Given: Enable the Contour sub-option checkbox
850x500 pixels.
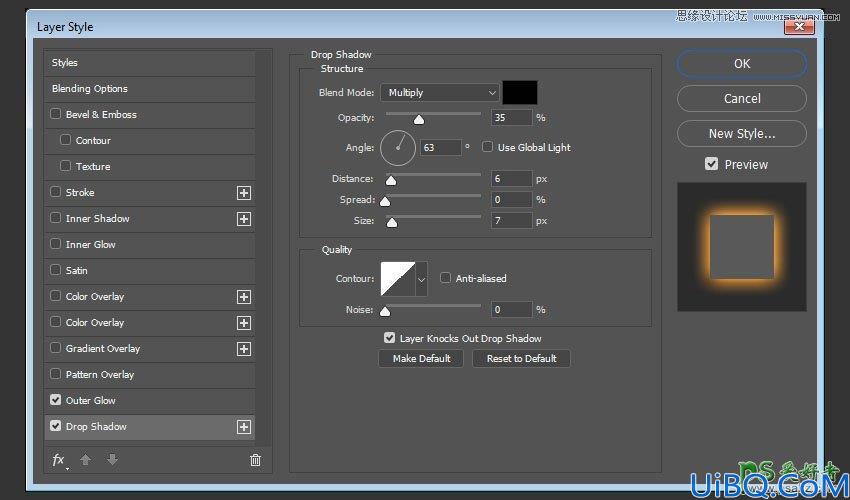Looking at the screenshot, I should pyautogui.click(x=65, y=140).
